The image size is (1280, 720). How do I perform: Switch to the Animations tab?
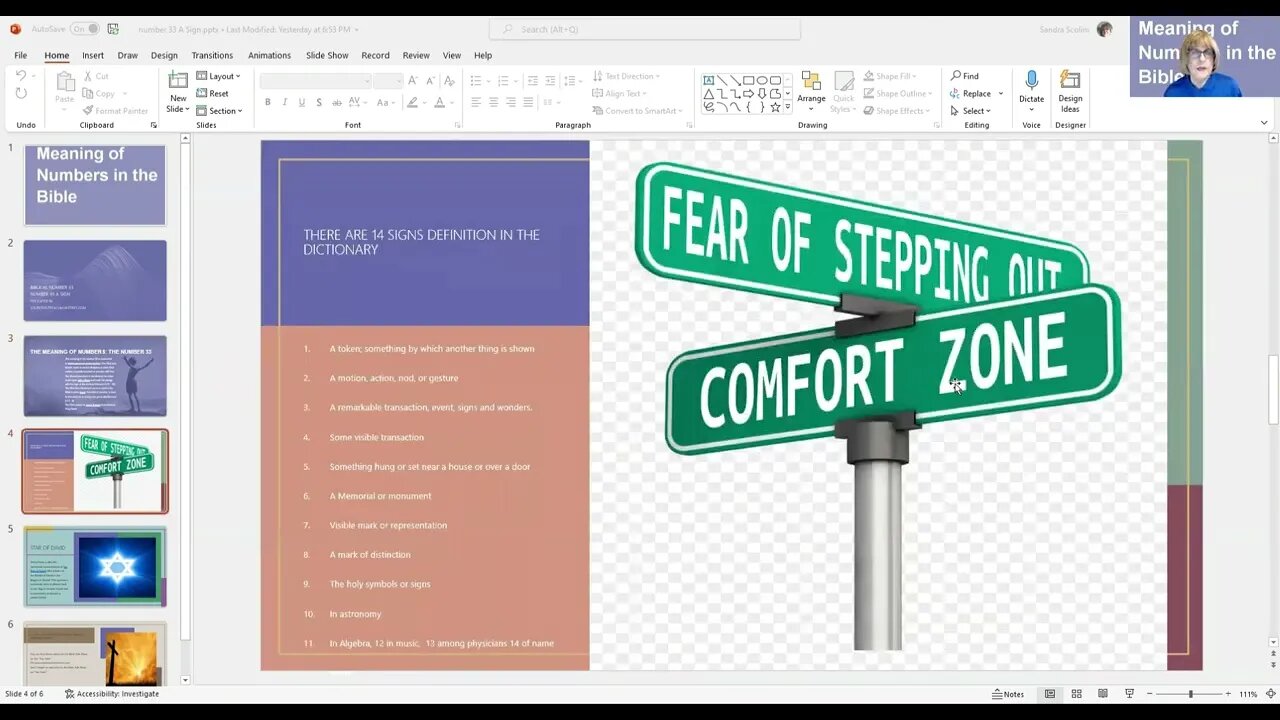[269, 55]
